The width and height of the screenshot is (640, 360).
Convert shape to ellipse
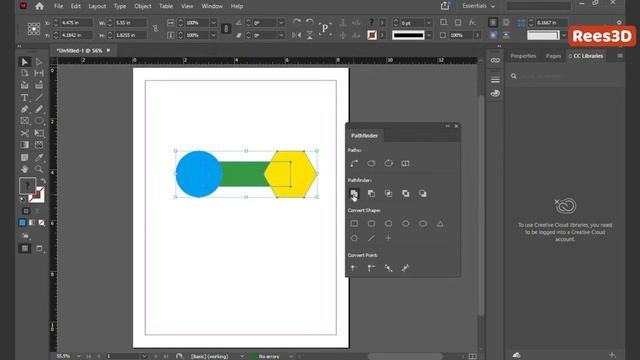(423, 224)
